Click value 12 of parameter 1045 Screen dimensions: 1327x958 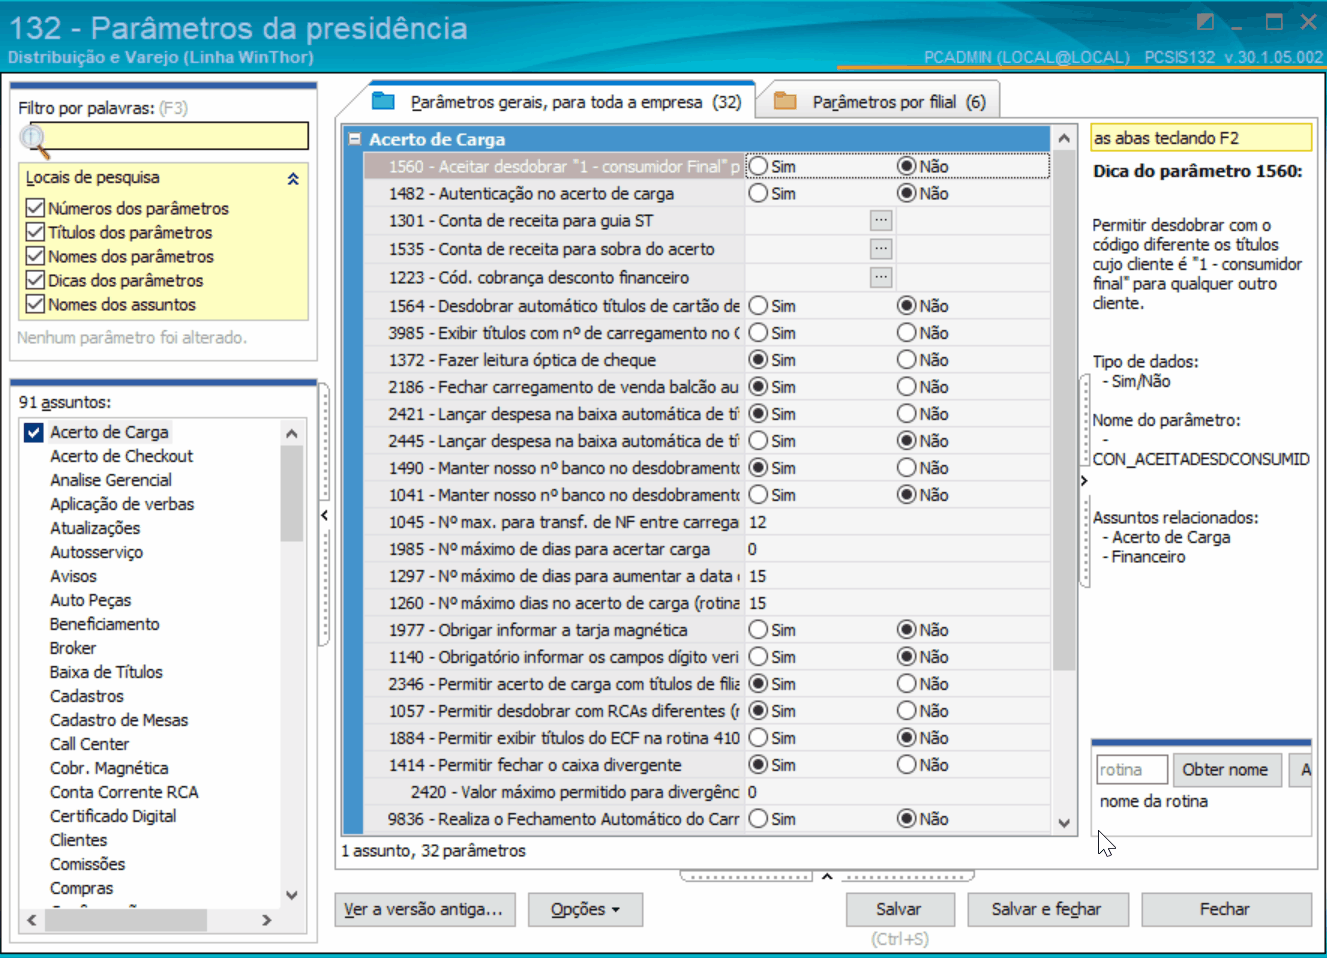click(757, 522)
